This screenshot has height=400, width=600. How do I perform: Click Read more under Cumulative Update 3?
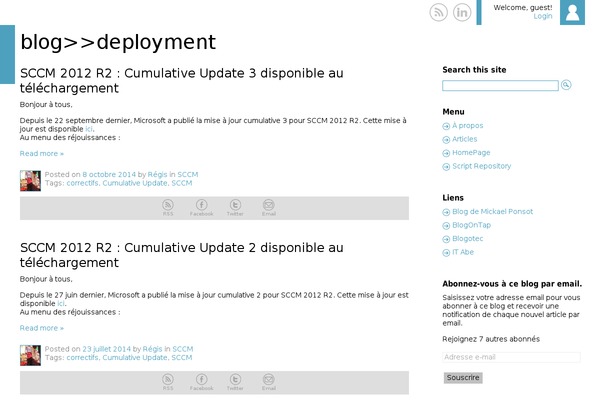tap(42, 153)
